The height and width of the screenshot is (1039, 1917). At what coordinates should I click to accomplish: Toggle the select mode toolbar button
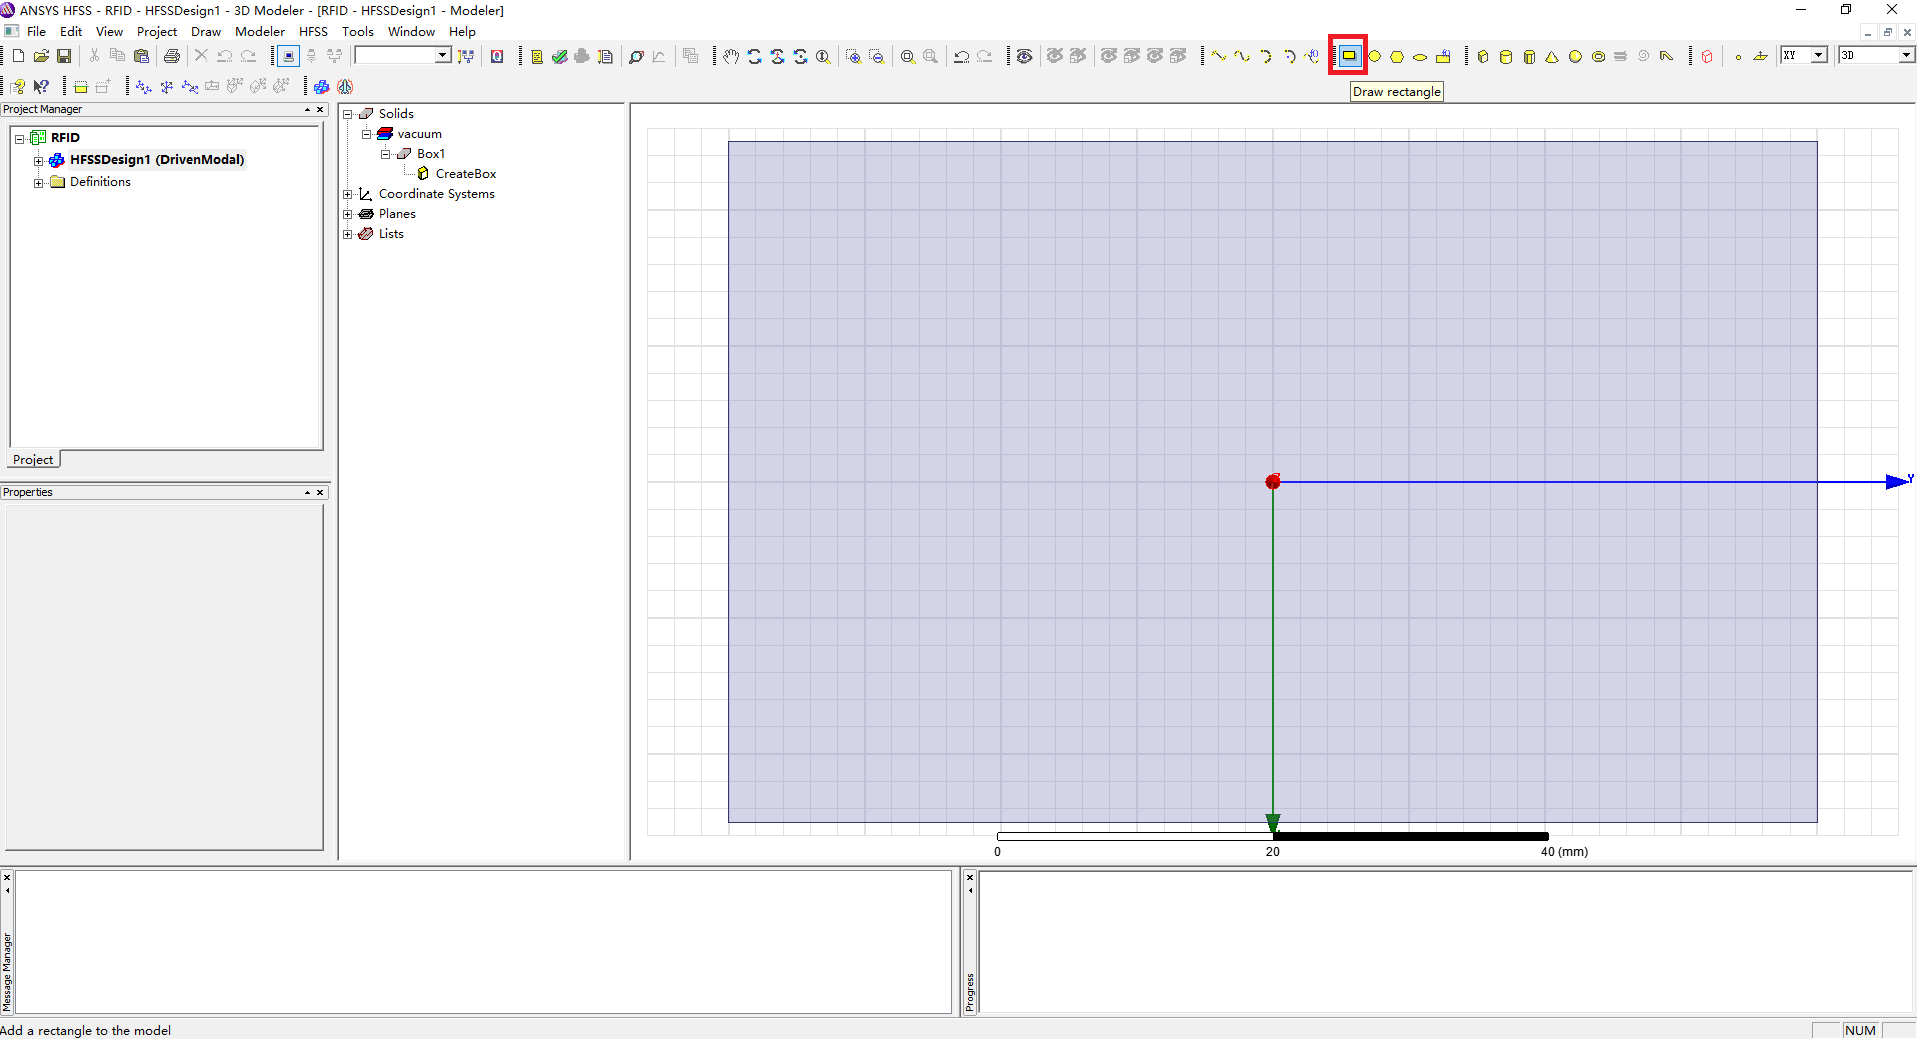point(288,57)
